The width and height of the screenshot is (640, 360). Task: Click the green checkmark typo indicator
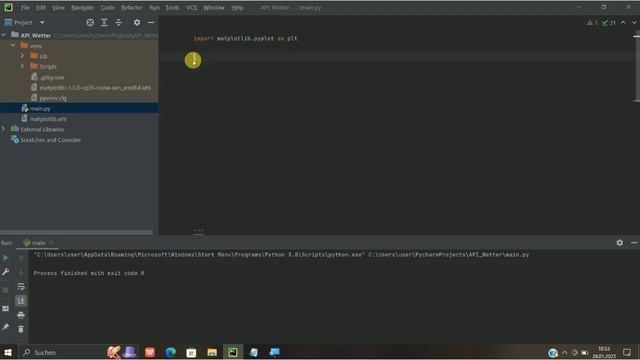pos(609,23)
